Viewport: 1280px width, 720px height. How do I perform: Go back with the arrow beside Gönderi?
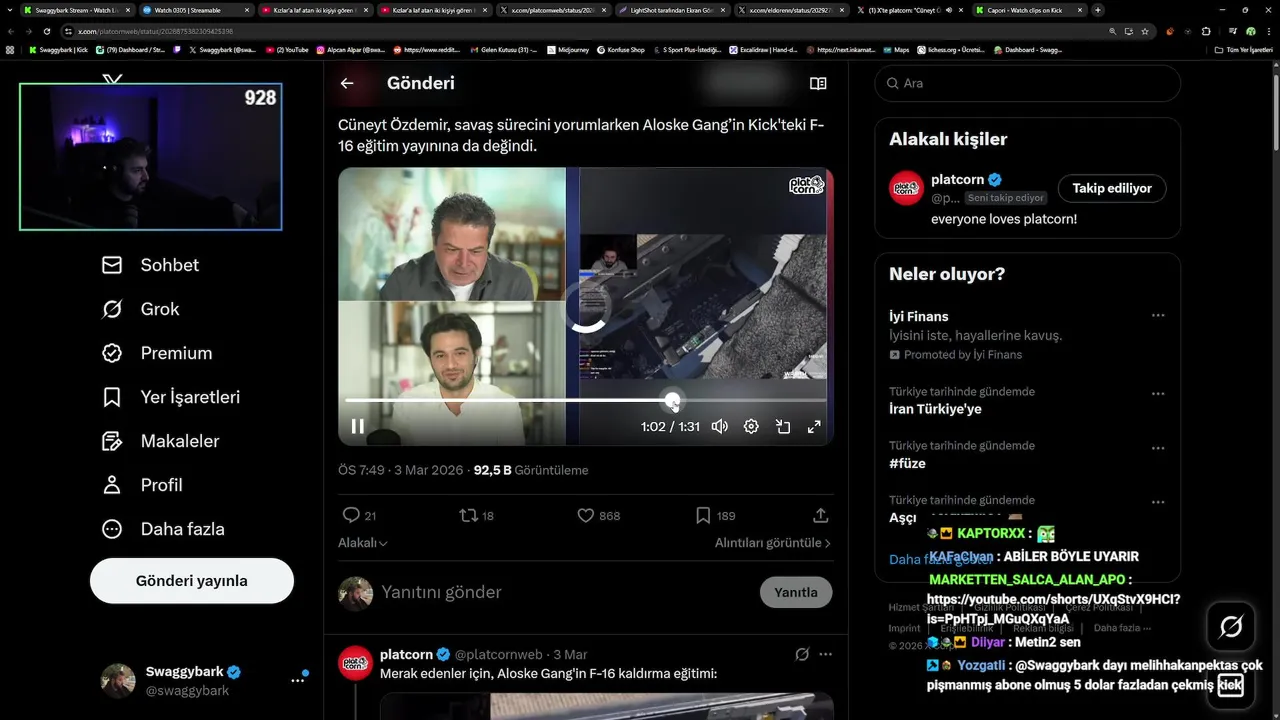(x=347, y=84)
